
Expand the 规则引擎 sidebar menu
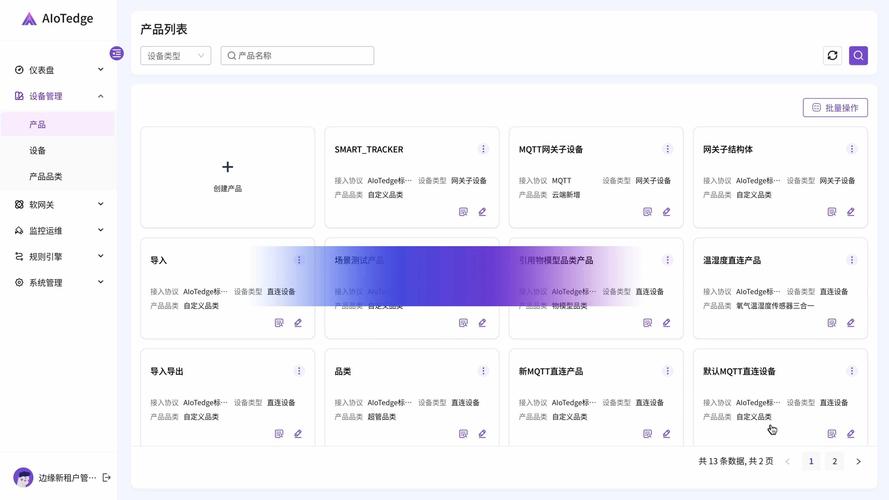pyautogui.click(x=58, y=257)
